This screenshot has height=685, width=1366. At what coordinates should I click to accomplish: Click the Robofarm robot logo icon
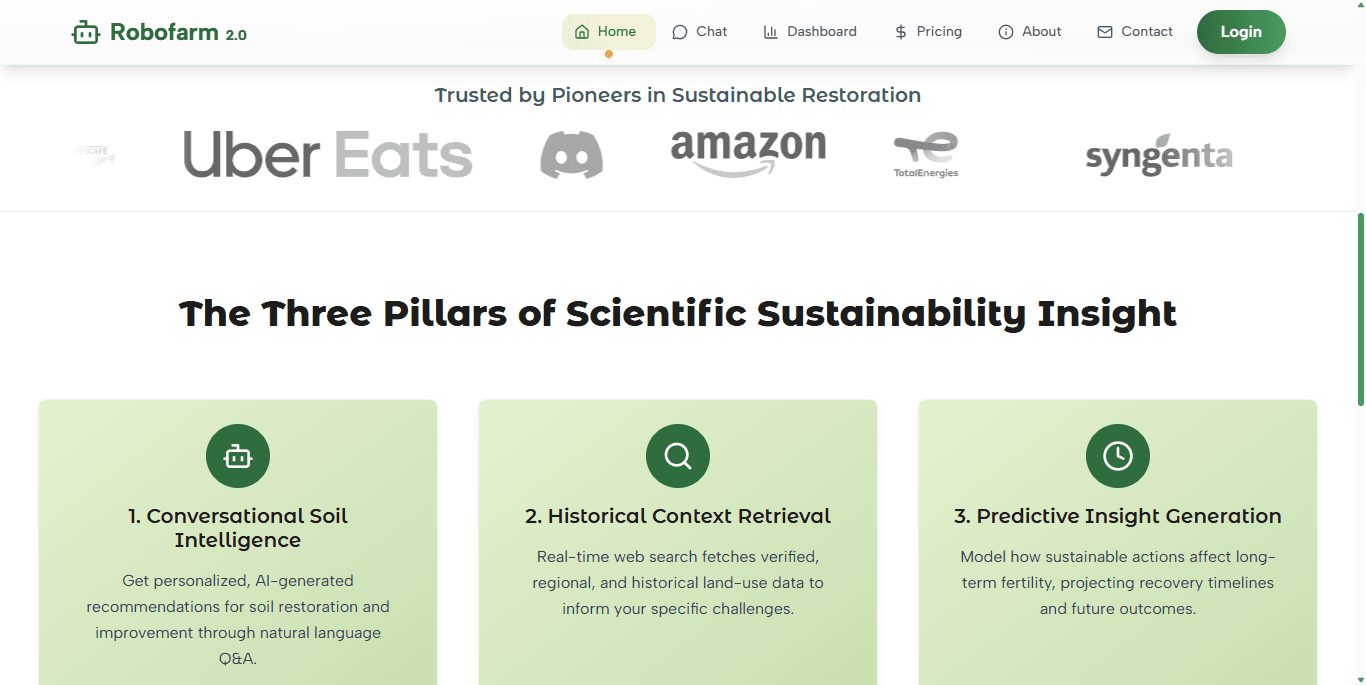tap(86, 33)
